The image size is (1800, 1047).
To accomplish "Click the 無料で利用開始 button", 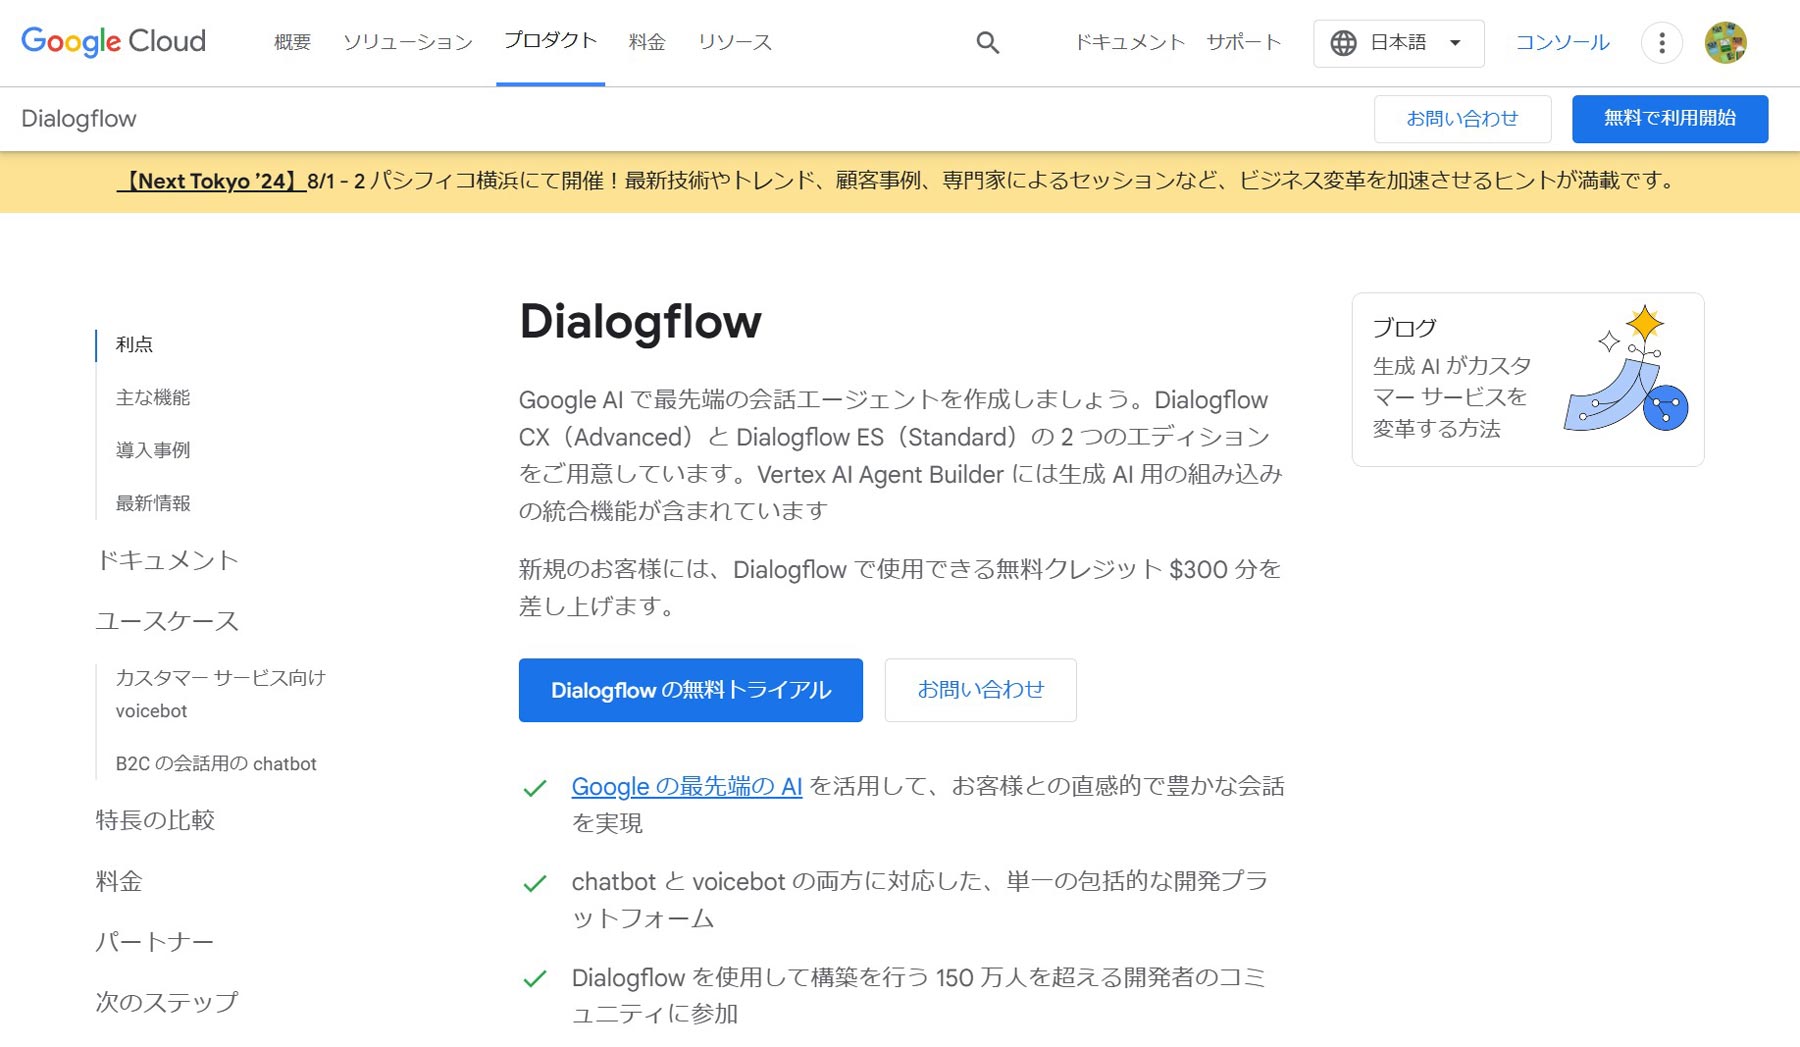I will coord(1669,118).
